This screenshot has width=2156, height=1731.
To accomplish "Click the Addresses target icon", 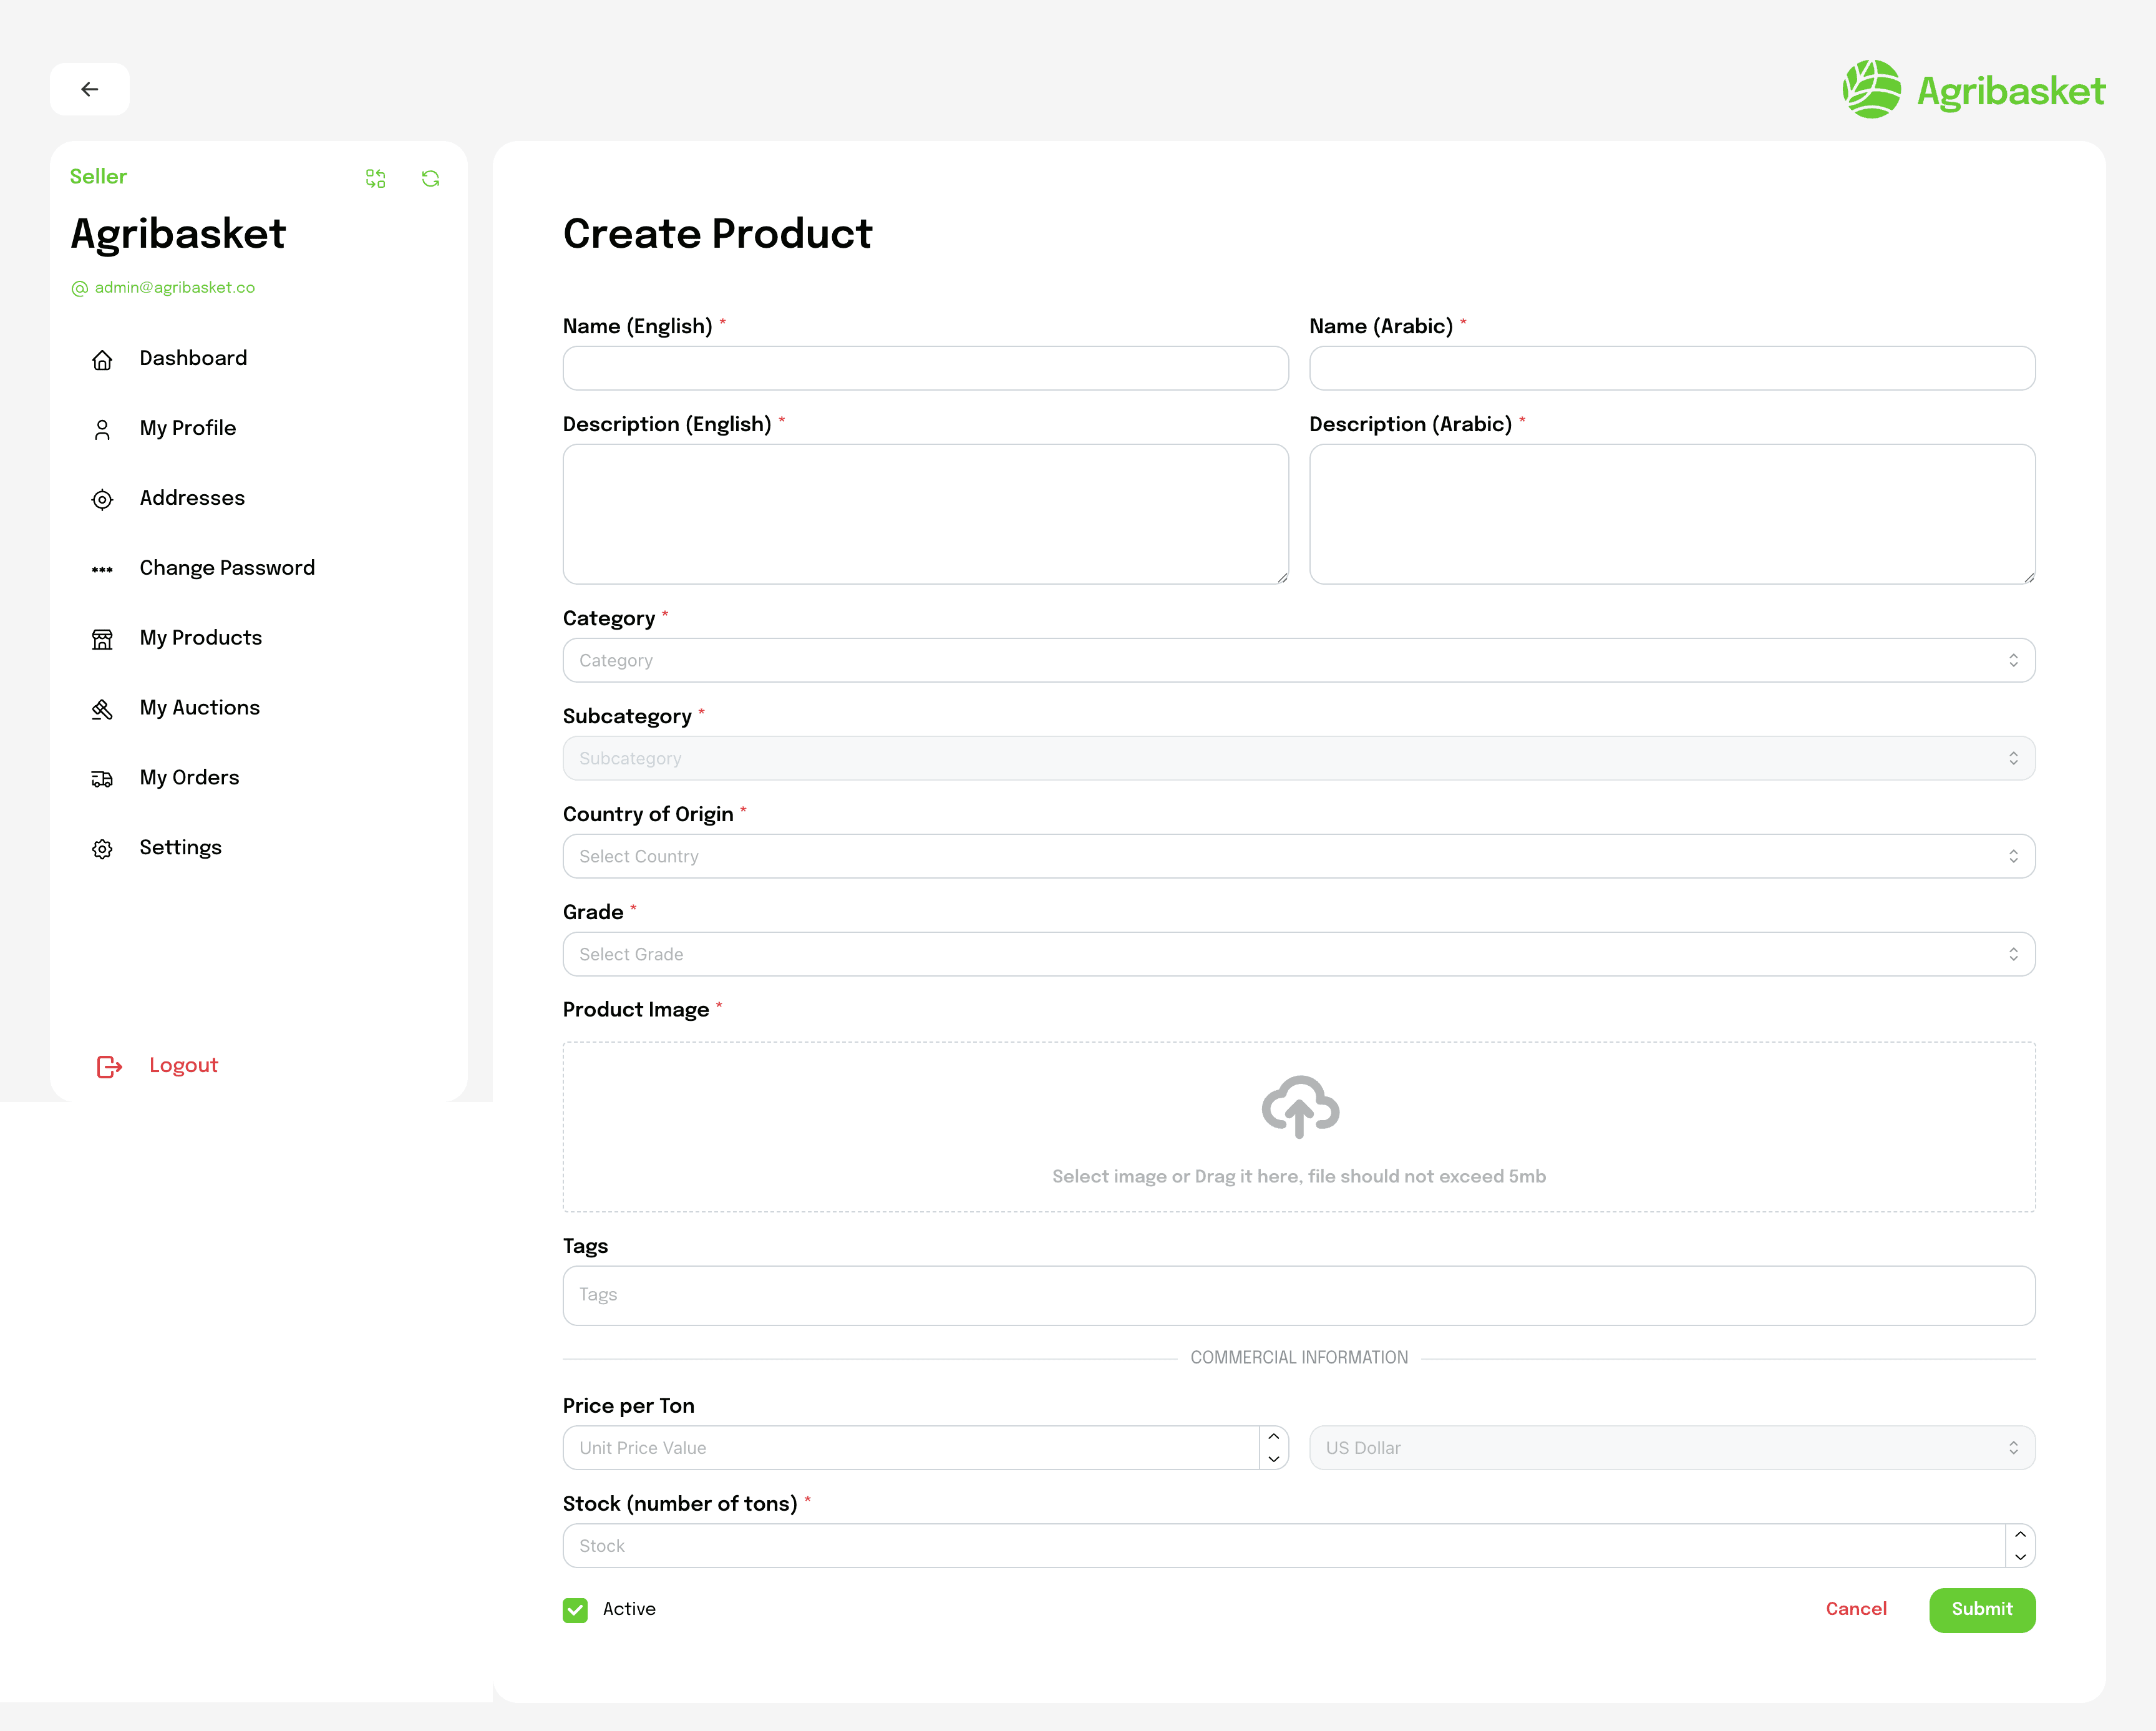I will point(103,499).
